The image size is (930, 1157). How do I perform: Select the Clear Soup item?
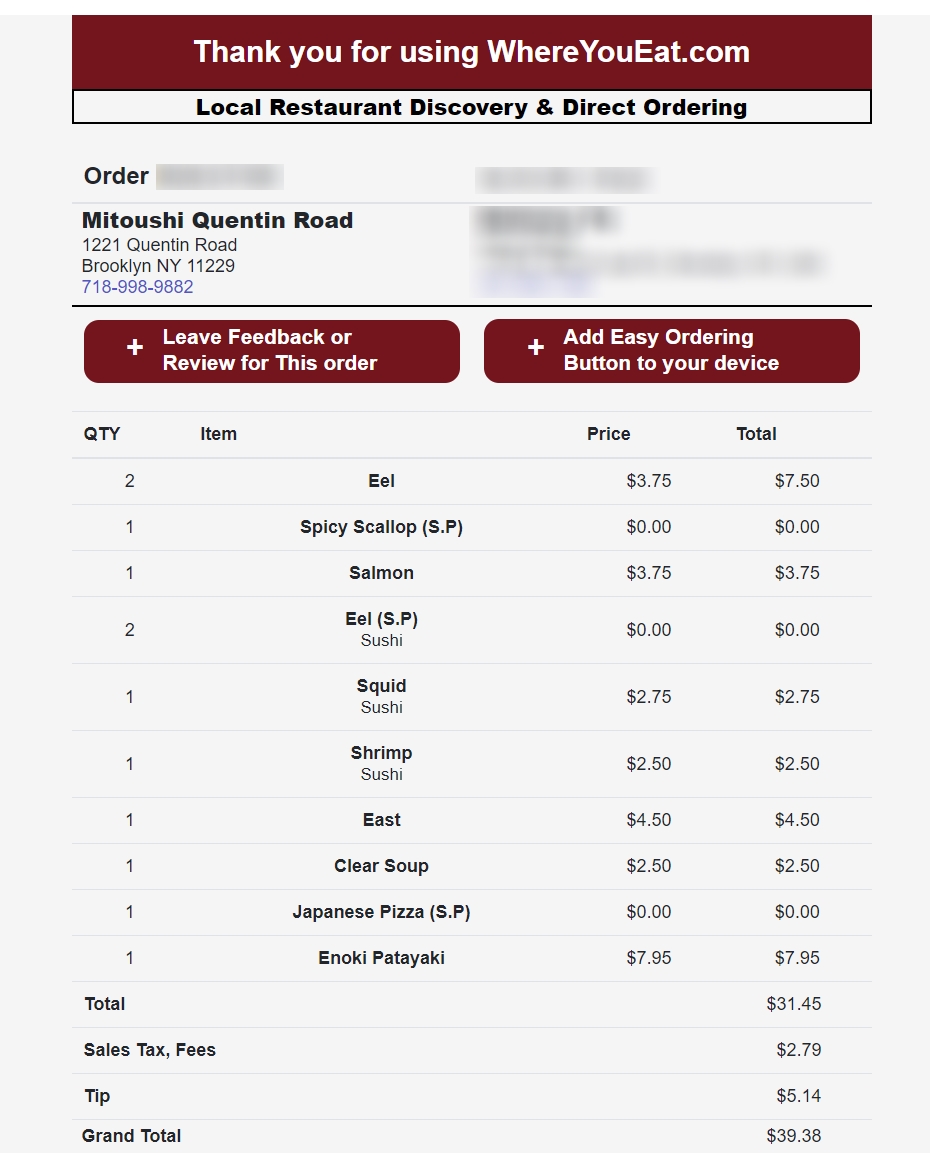[381, 866]
